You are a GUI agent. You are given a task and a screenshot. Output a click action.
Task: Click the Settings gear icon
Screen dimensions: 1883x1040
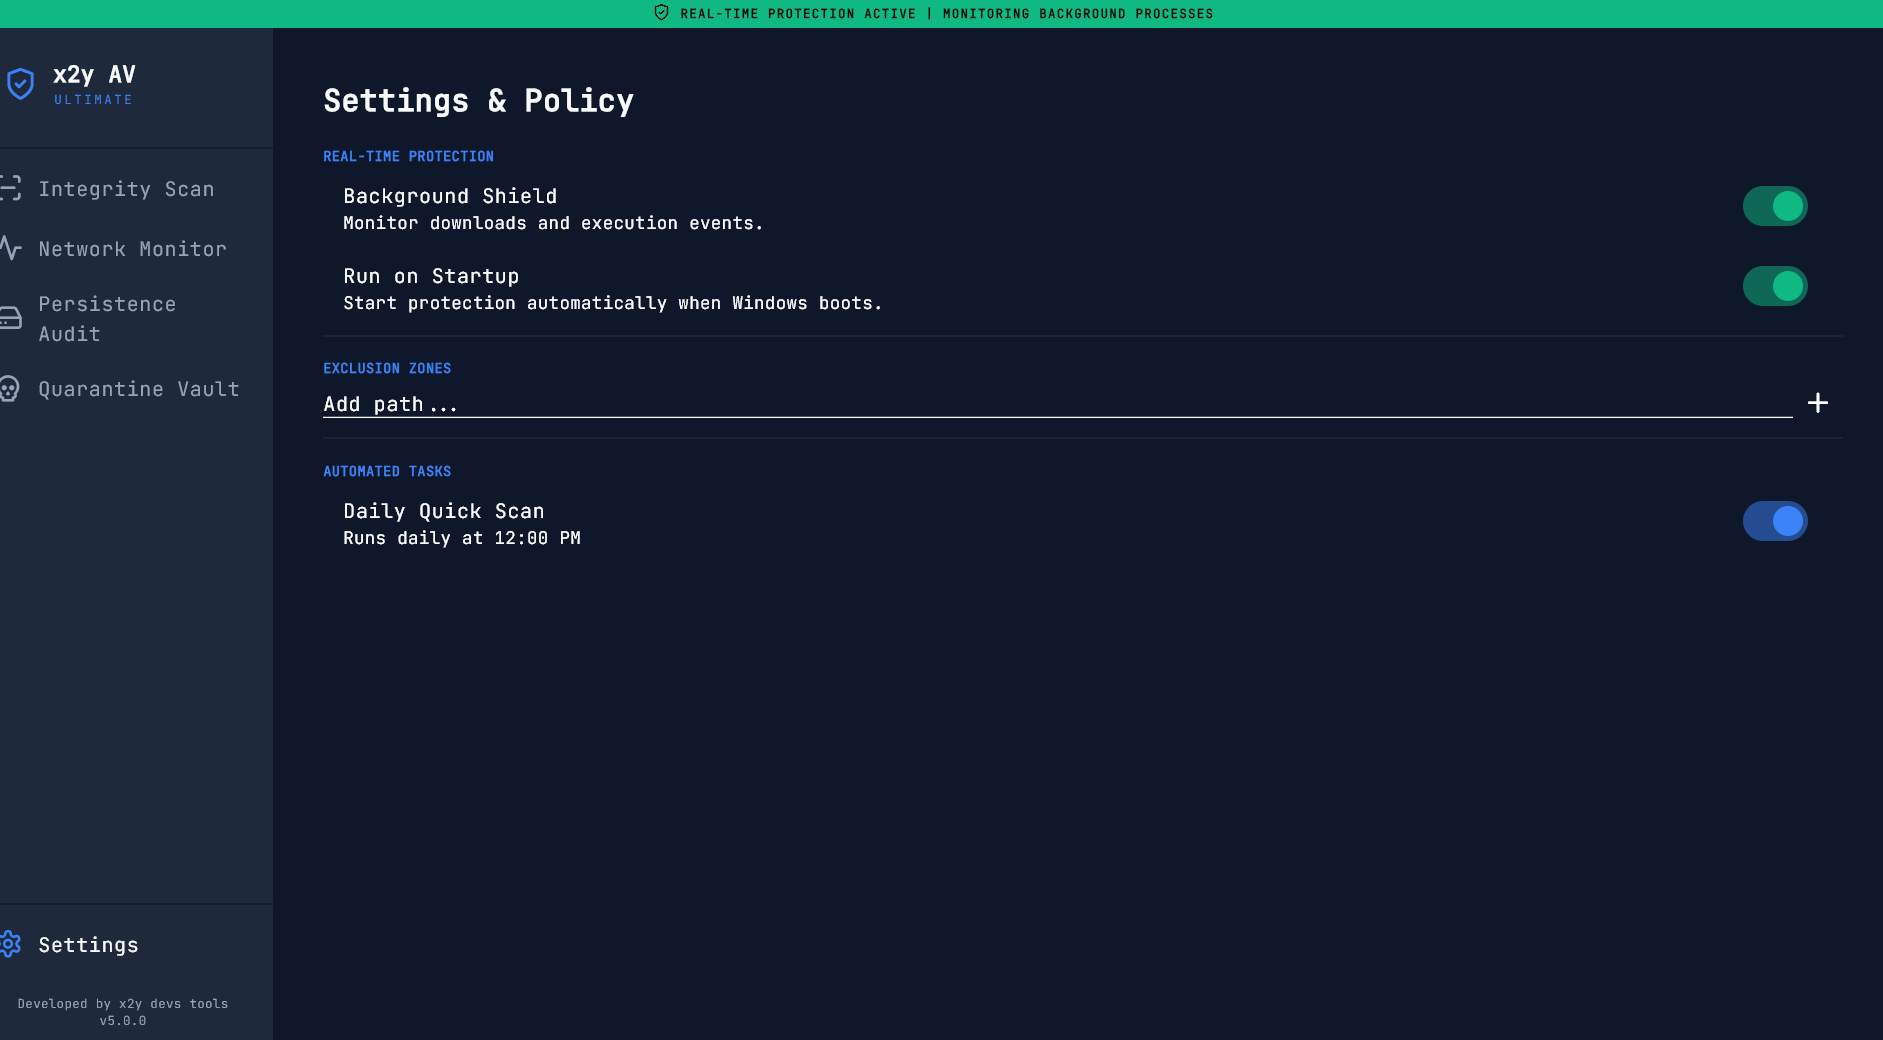pyautogui.click(x=11, y=944)
